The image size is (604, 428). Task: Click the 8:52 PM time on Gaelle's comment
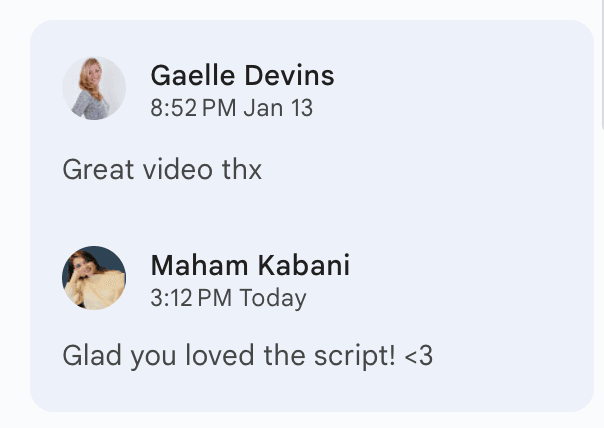pyautogui.click(x=192, y=107)
